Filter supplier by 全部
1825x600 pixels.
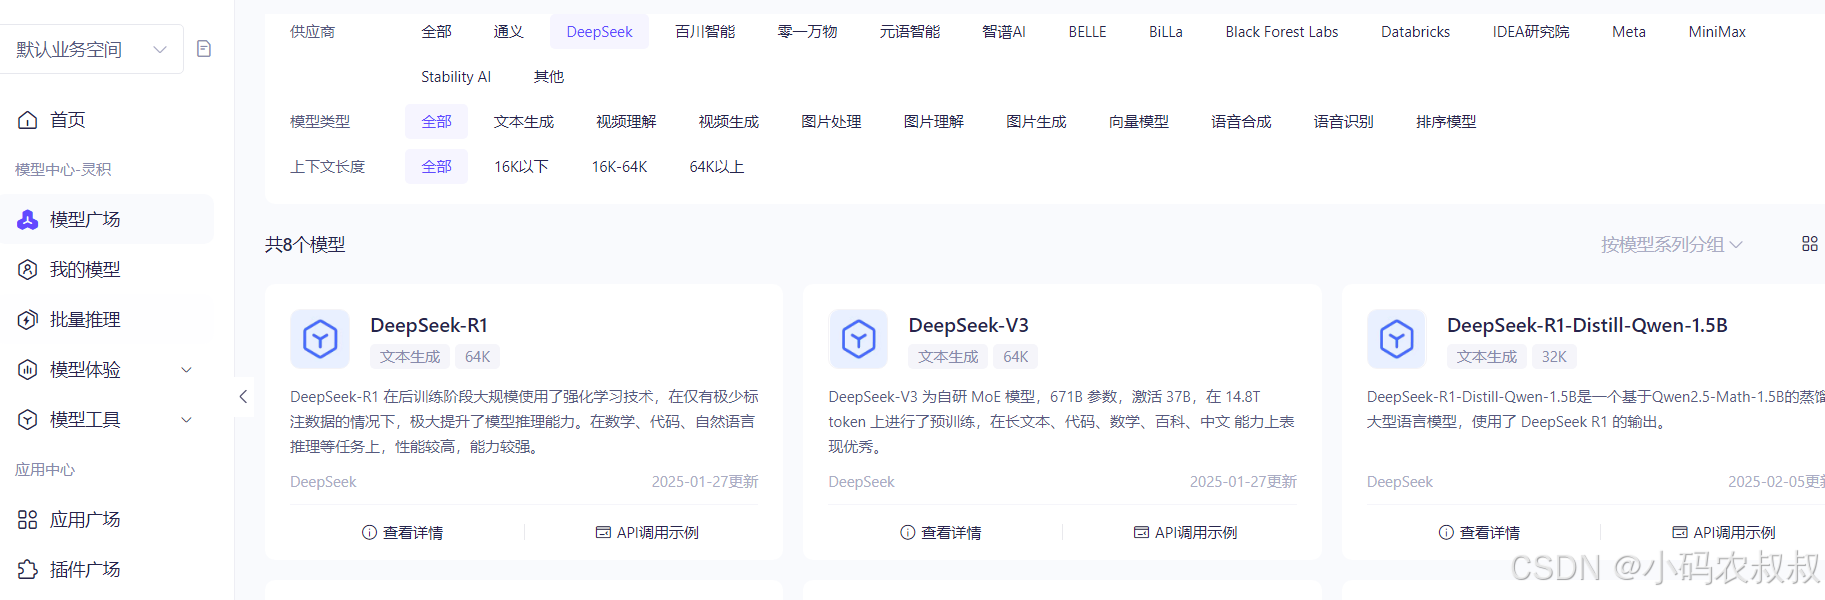pos(436,32)
